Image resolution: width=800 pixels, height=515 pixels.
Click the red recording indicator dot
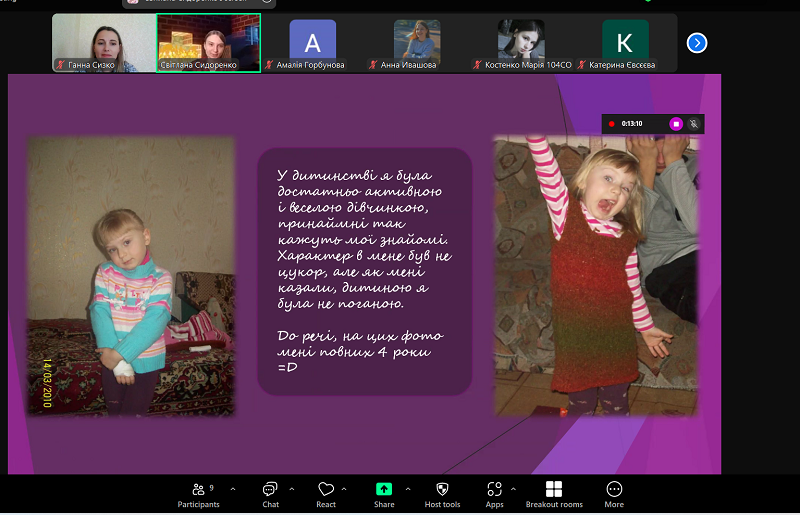pos(611,124)
